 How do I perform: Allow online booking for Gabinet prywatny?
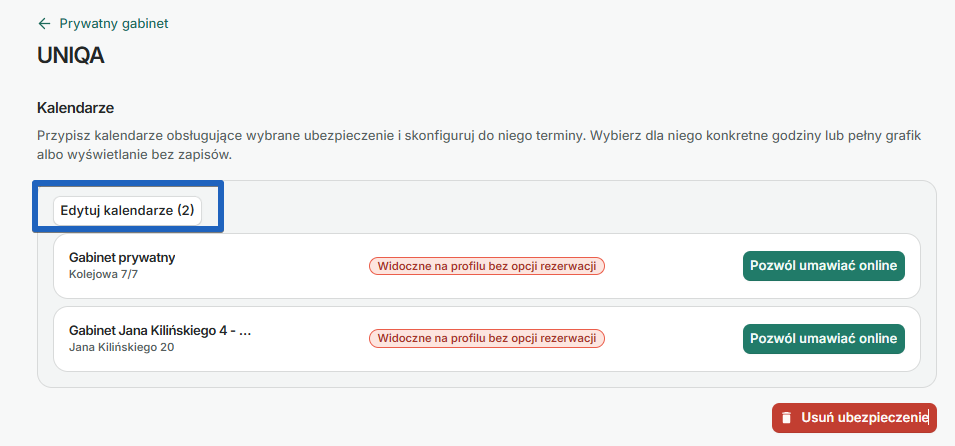point(823,266)
